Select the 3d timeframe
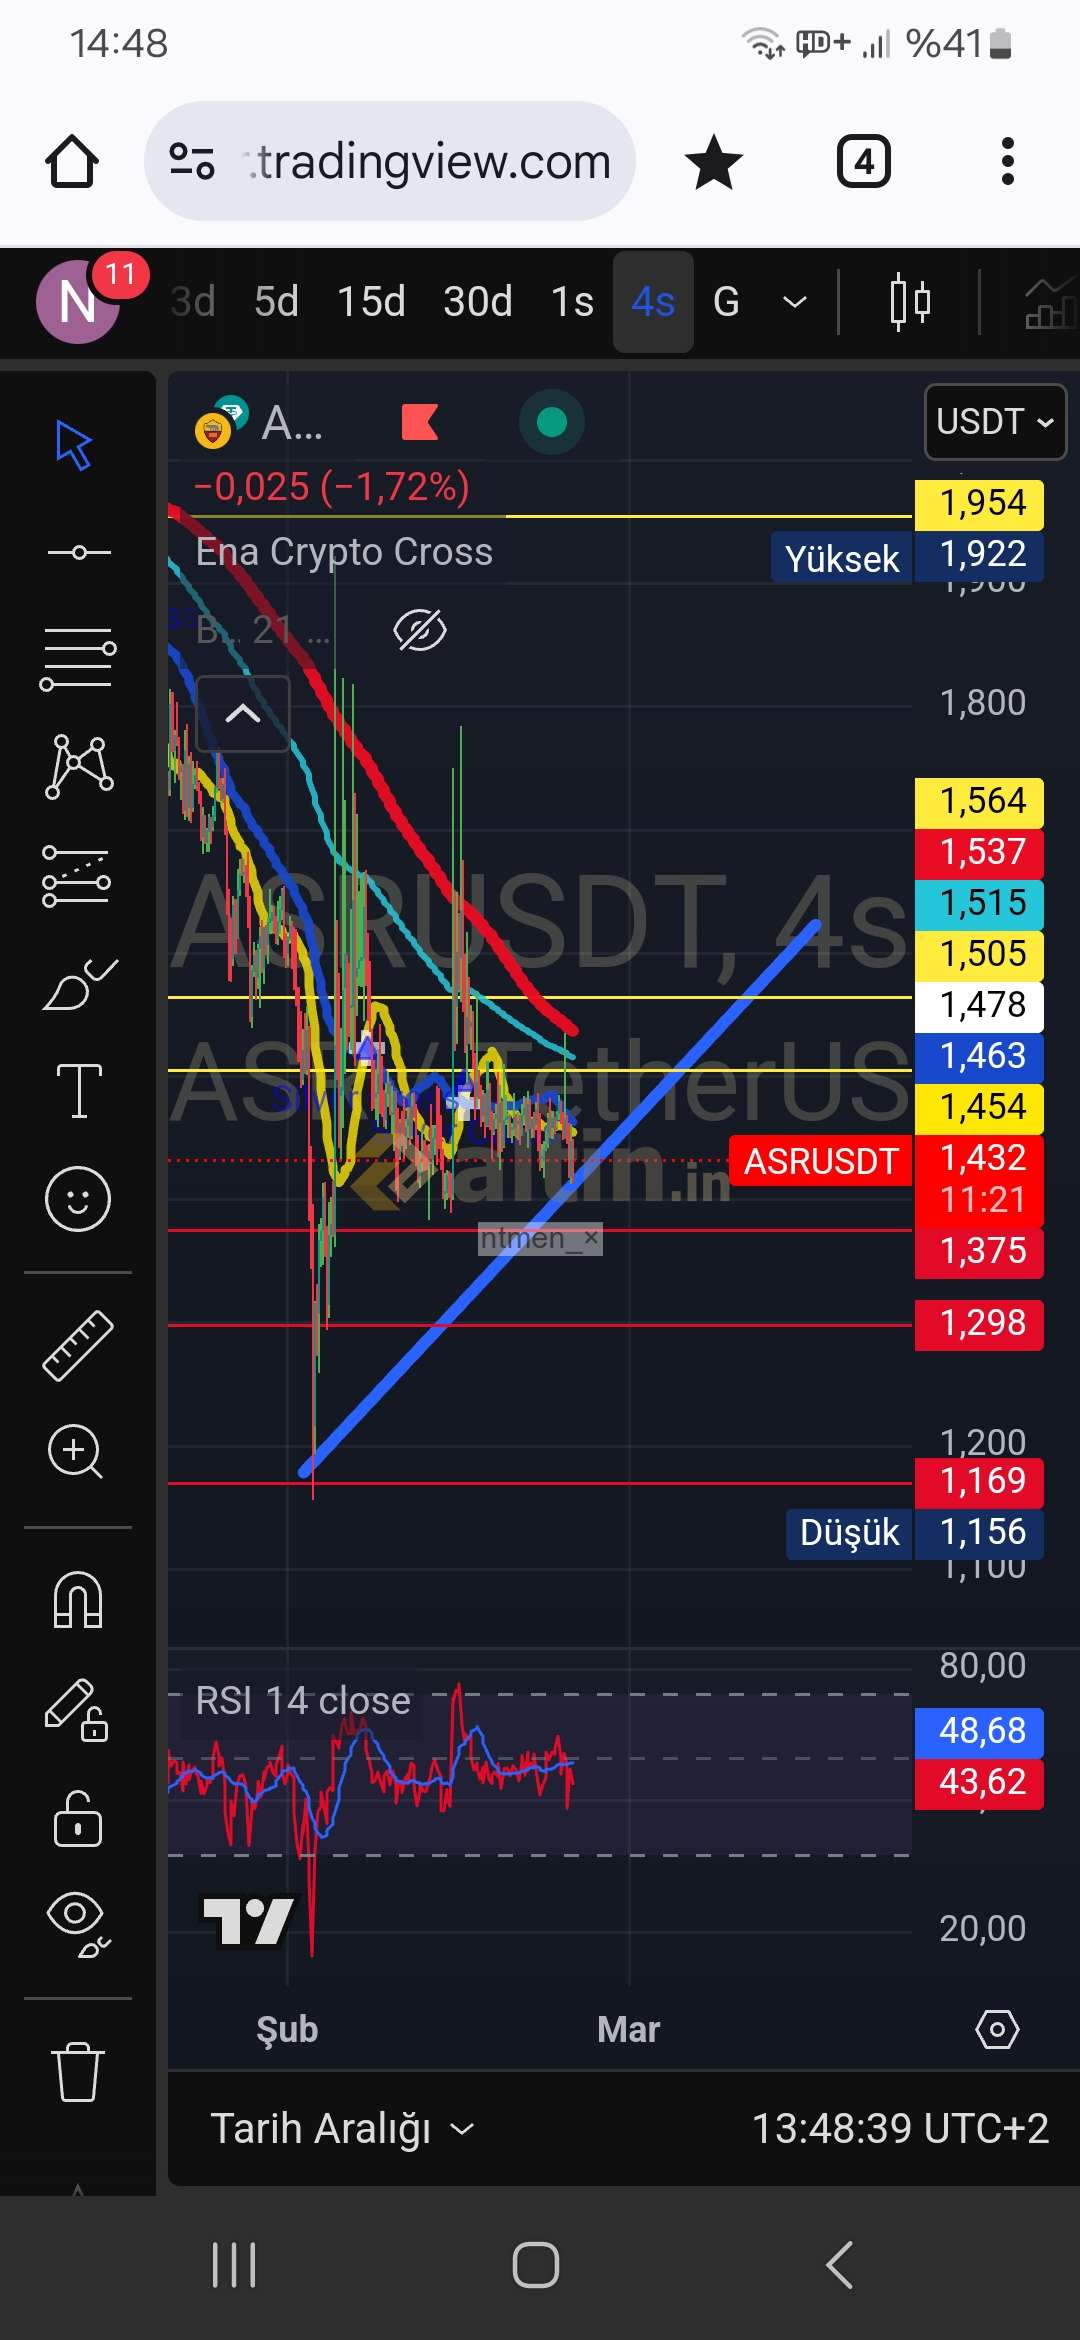The width and height of the screenshot is (1080, 2340). point(193,301)
